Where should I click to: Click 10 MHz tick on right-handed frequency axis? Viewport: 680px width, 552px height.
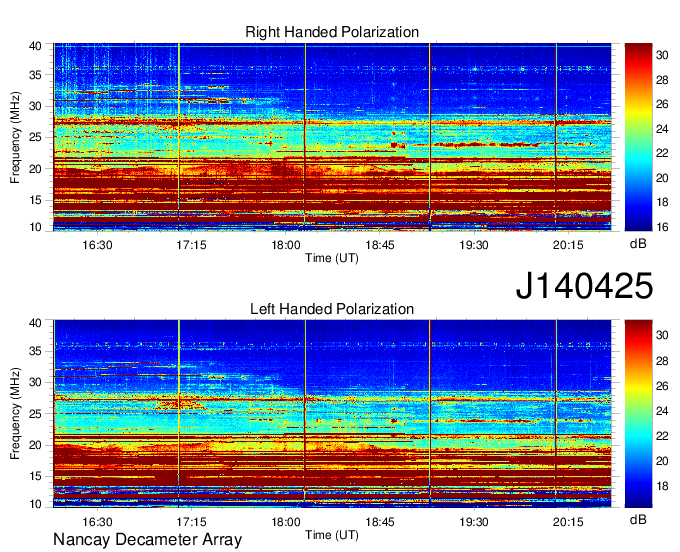point(35,227)
